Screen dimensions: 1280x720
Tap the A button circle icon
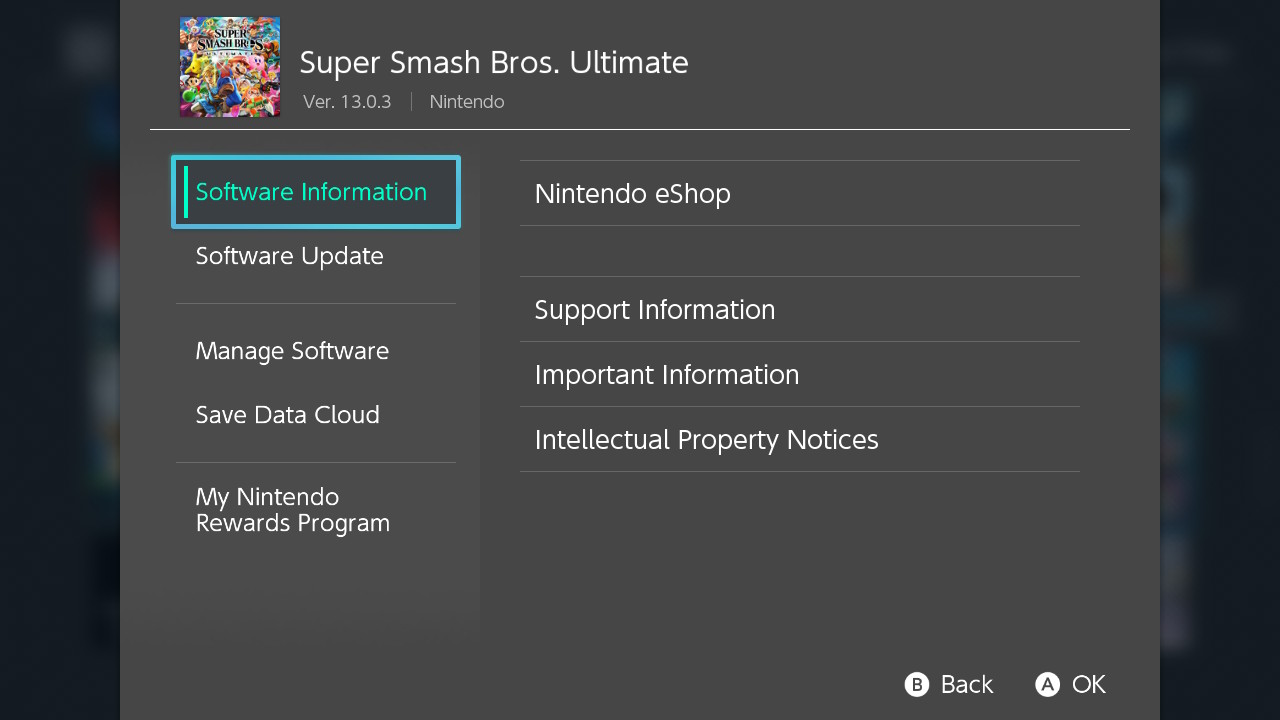(1047, 684)
